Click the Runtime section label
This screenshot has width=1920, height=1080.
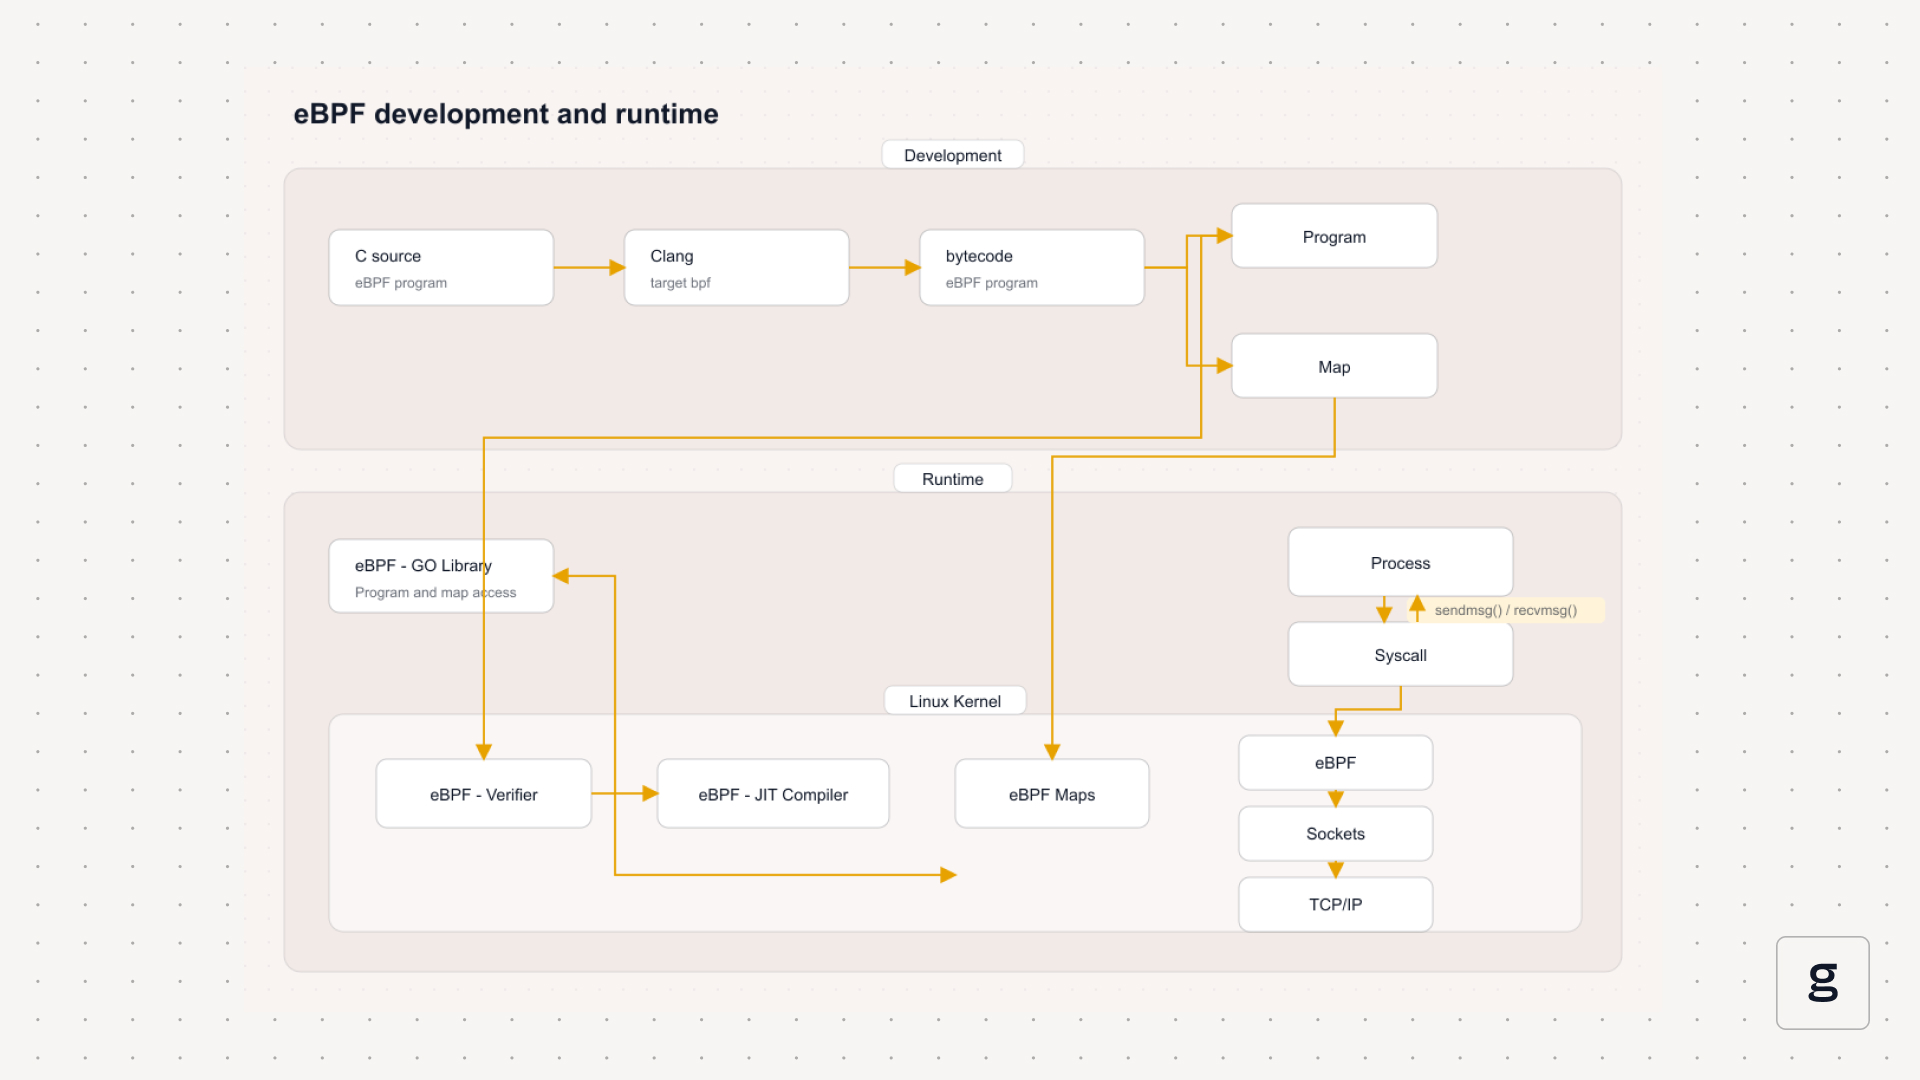(953, 479)
